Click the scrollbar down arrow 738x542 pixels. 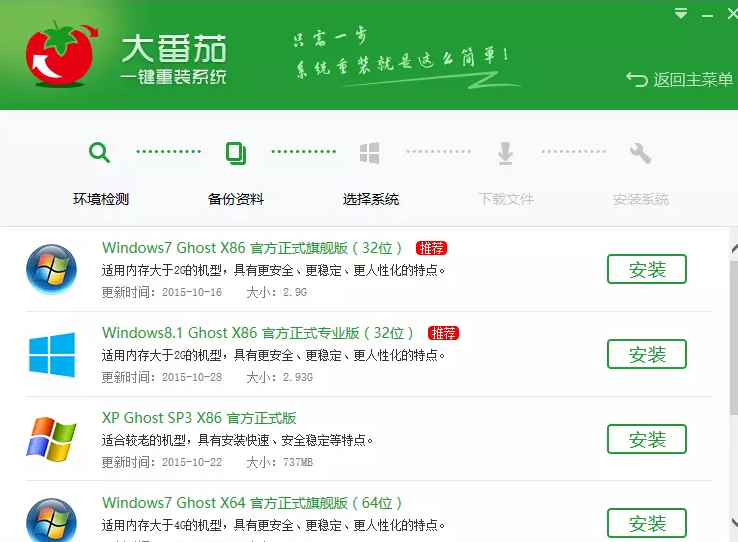(x=734, y=522)
